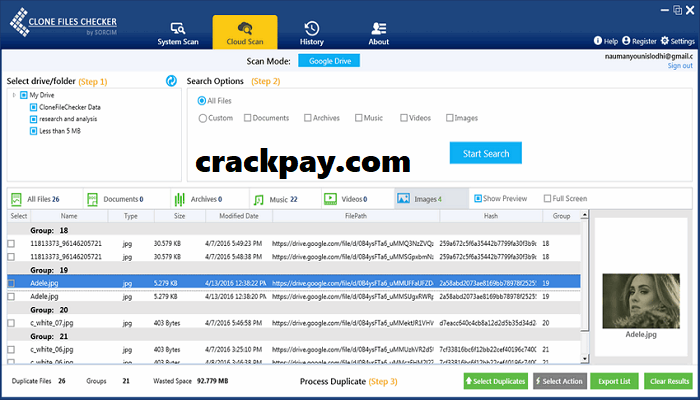Screen dimensions: 700x400
Task: Open the About tab
Action: coord(379,34)
